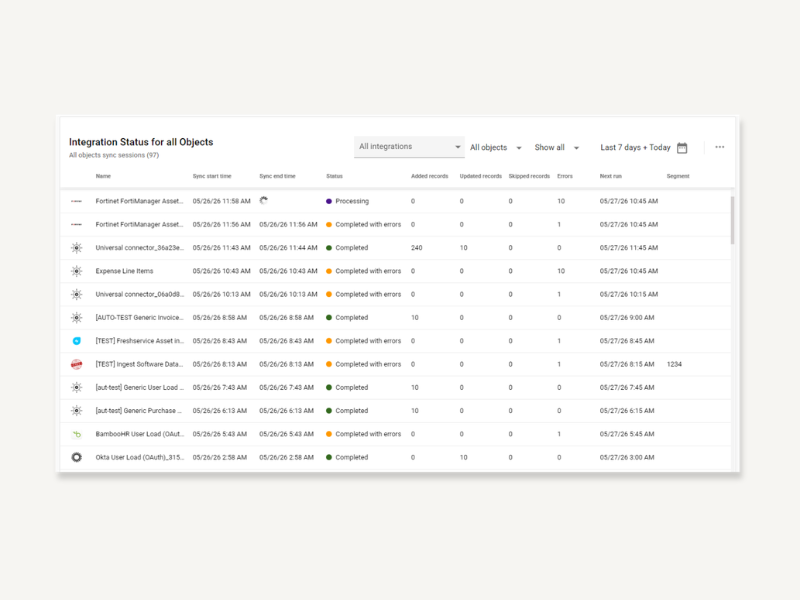The image size is (800, 600).
Task: Open Fortinet FortiManager Asset started 11:58 AM
Action: click(139, 201)
